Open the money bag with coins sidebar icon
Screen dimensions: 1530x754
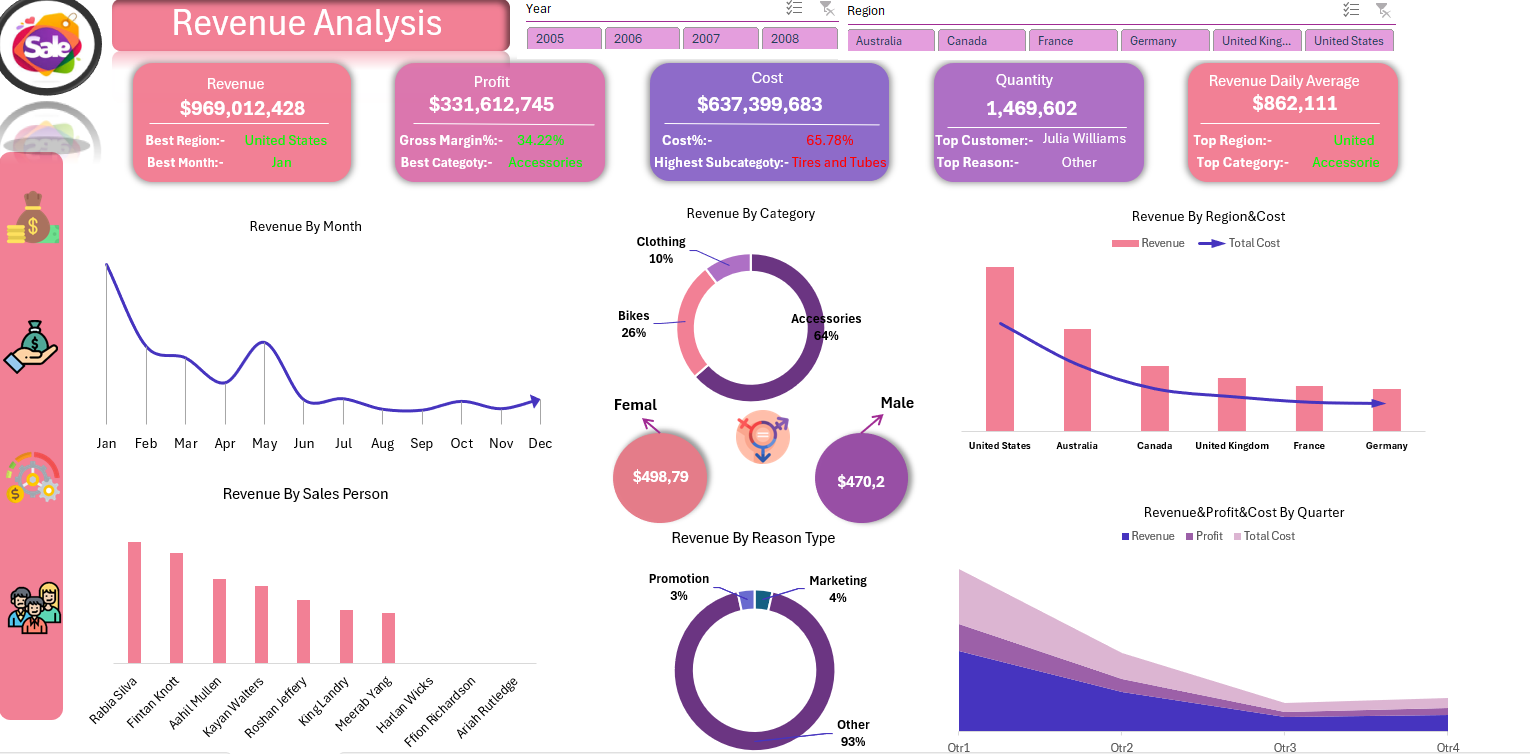tap(32, 219)
